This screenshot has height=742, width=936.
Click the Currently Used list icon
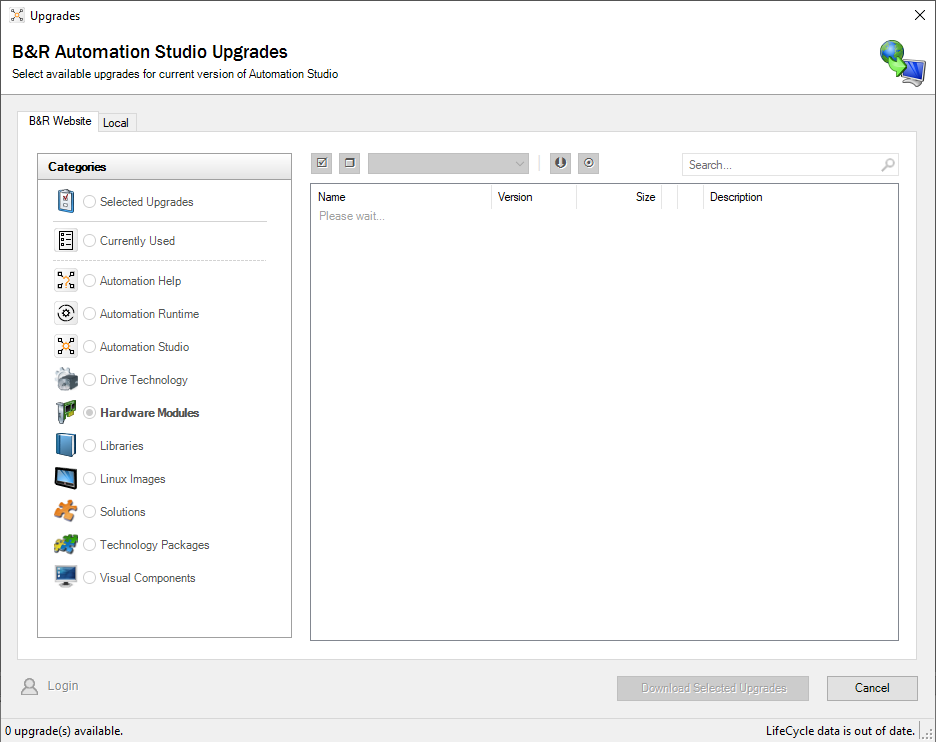[66, 241]
